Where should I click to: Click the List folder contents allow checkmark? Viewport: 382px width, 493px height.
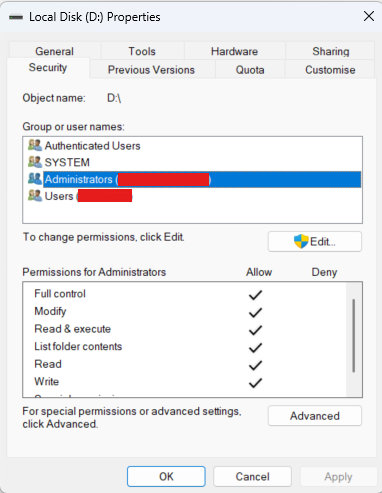coord(255,348)
